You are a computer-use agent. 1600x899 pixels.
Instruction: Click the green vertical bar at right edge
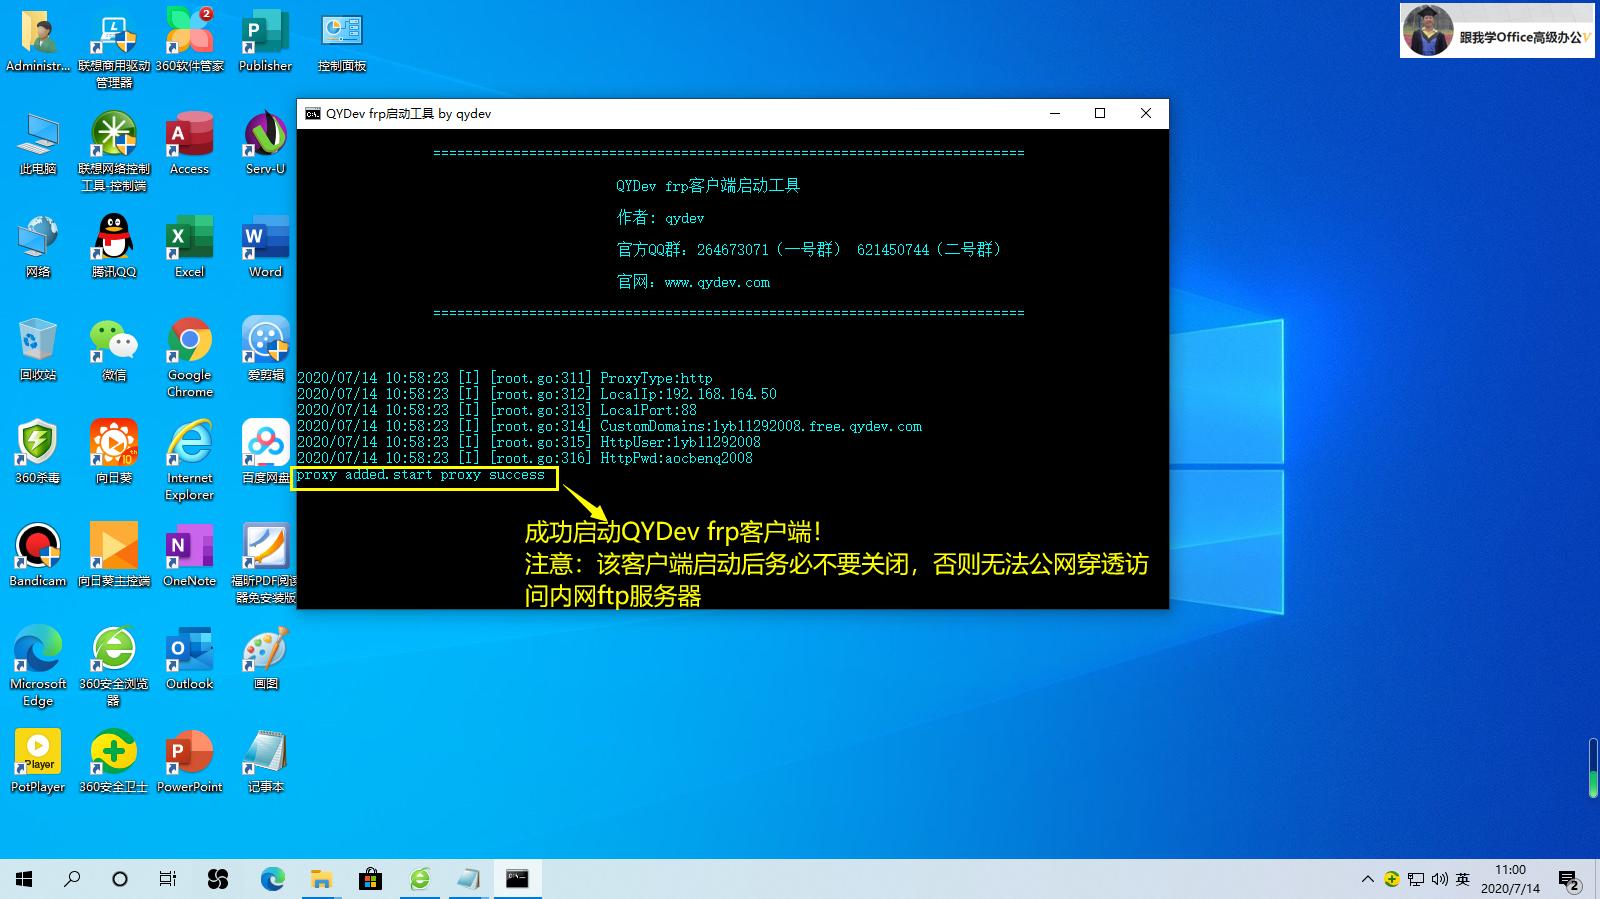1593,767
